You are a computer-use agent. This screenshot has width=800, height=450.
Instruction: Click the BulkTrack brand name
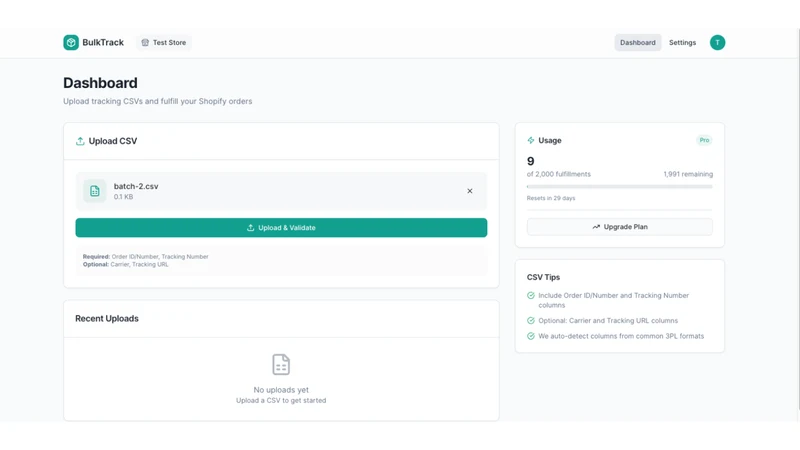[x=103, y=42]
